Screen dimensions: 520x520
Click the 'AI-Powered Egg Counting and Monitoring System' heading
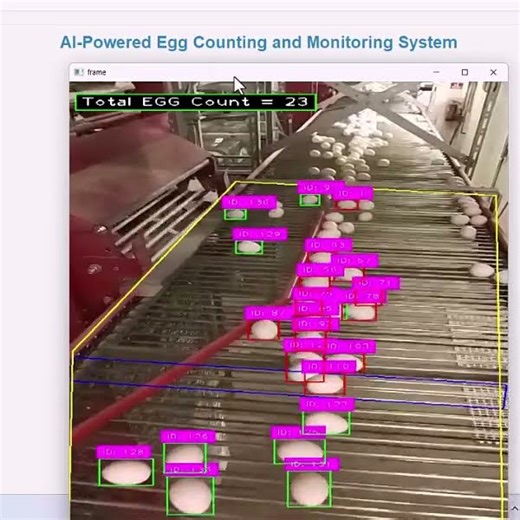coord(259,42)
